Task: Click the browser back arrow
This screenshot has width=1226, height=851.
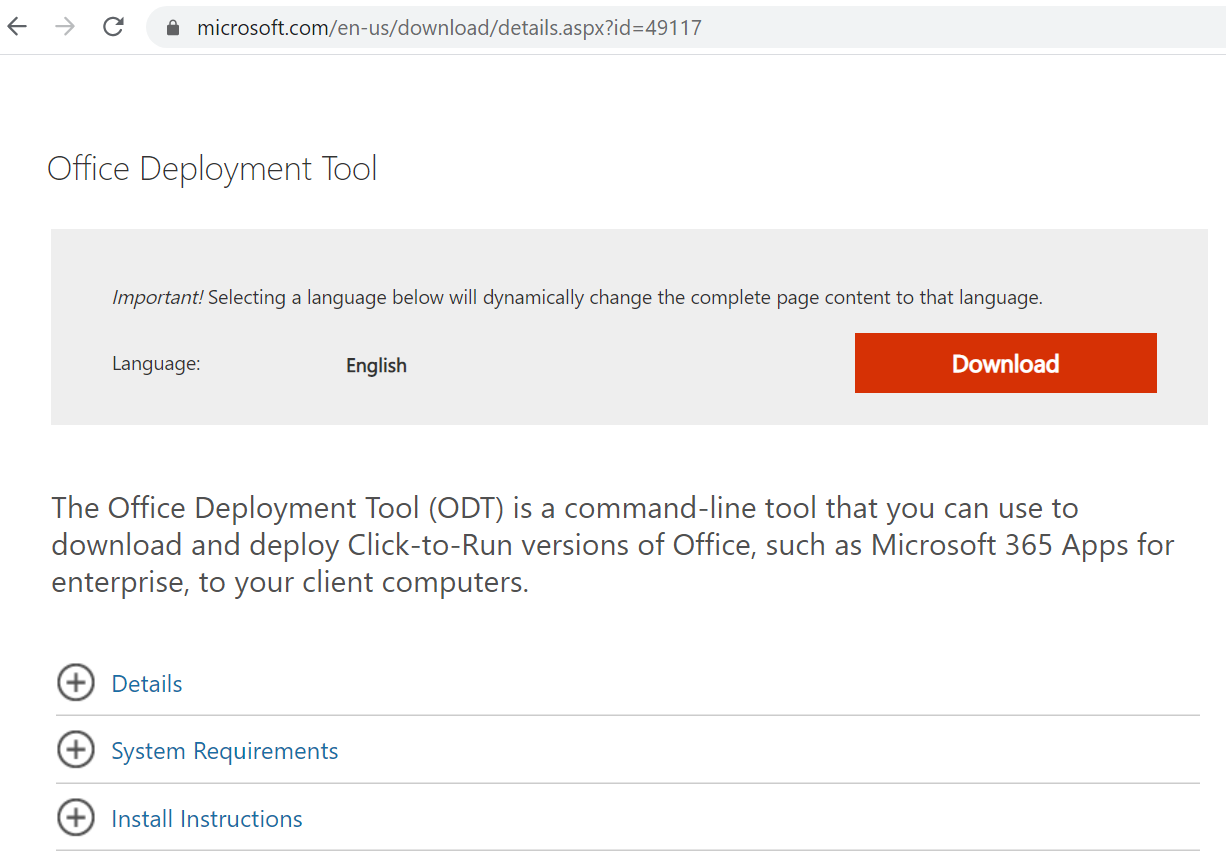Action: click(x=17, y=27)
